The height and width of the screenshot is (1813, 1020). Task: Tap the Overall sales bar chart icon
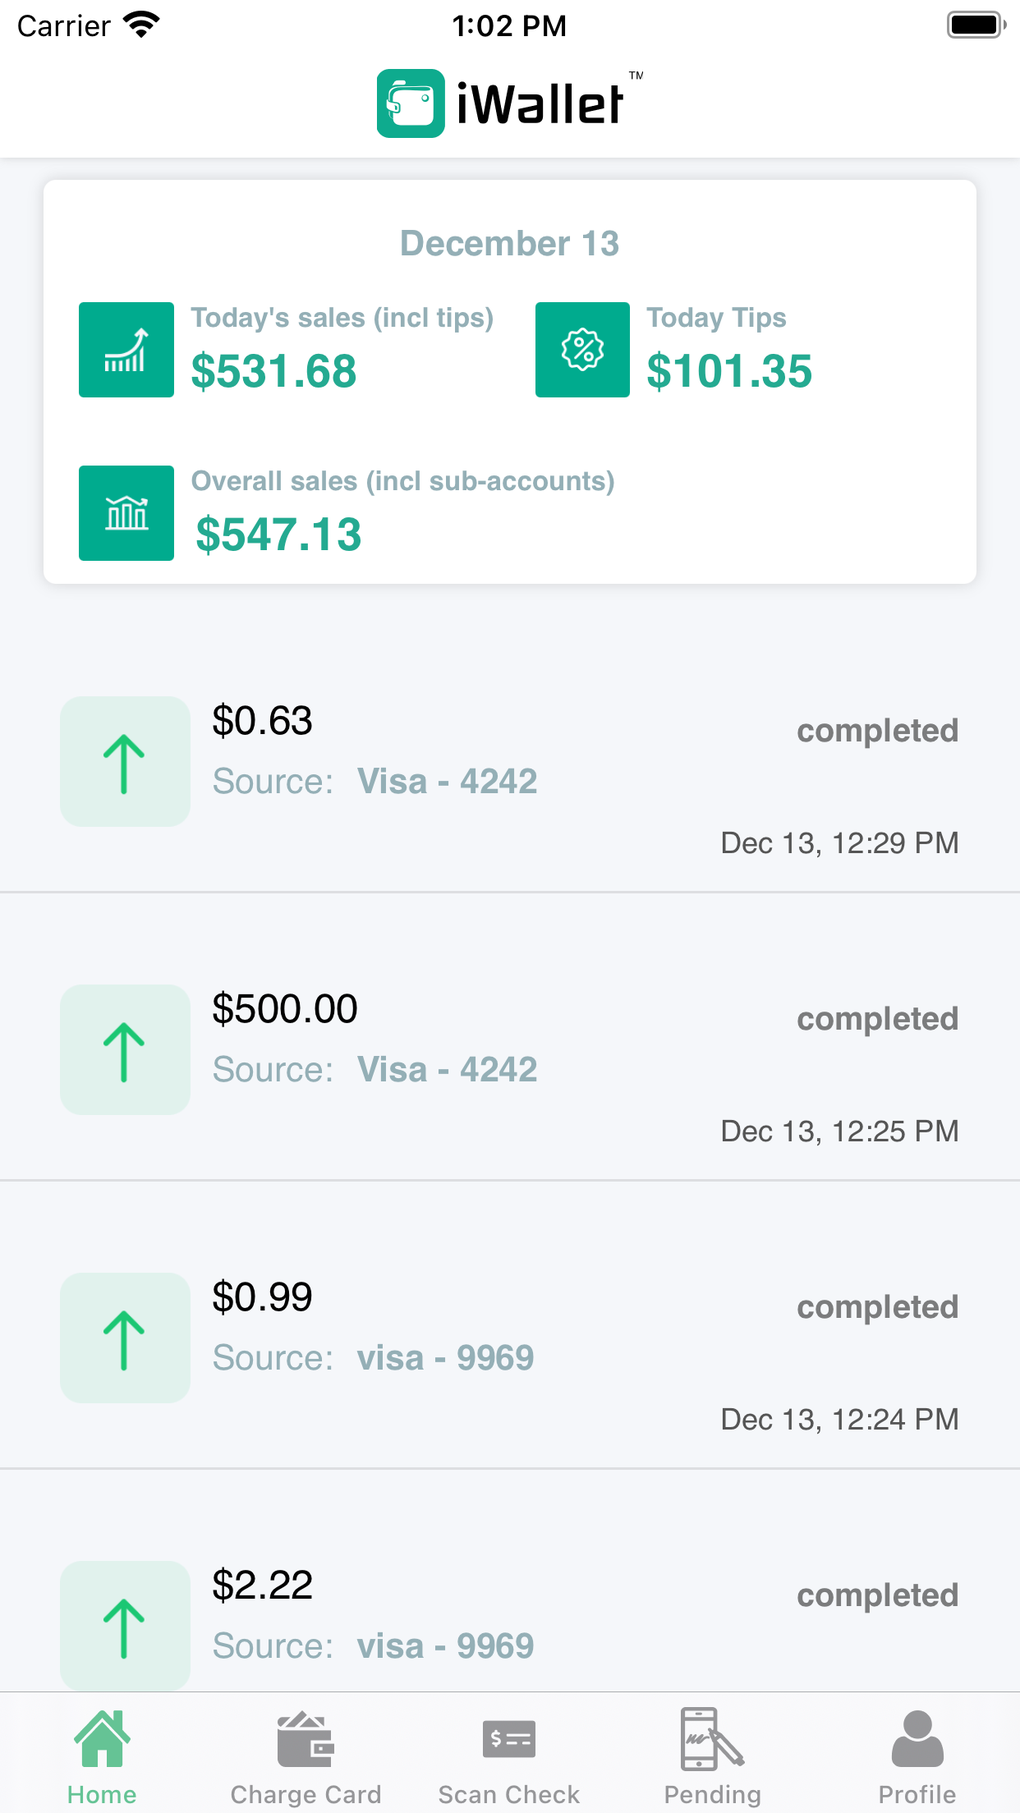pyautogui.click(x=126, y=513)
